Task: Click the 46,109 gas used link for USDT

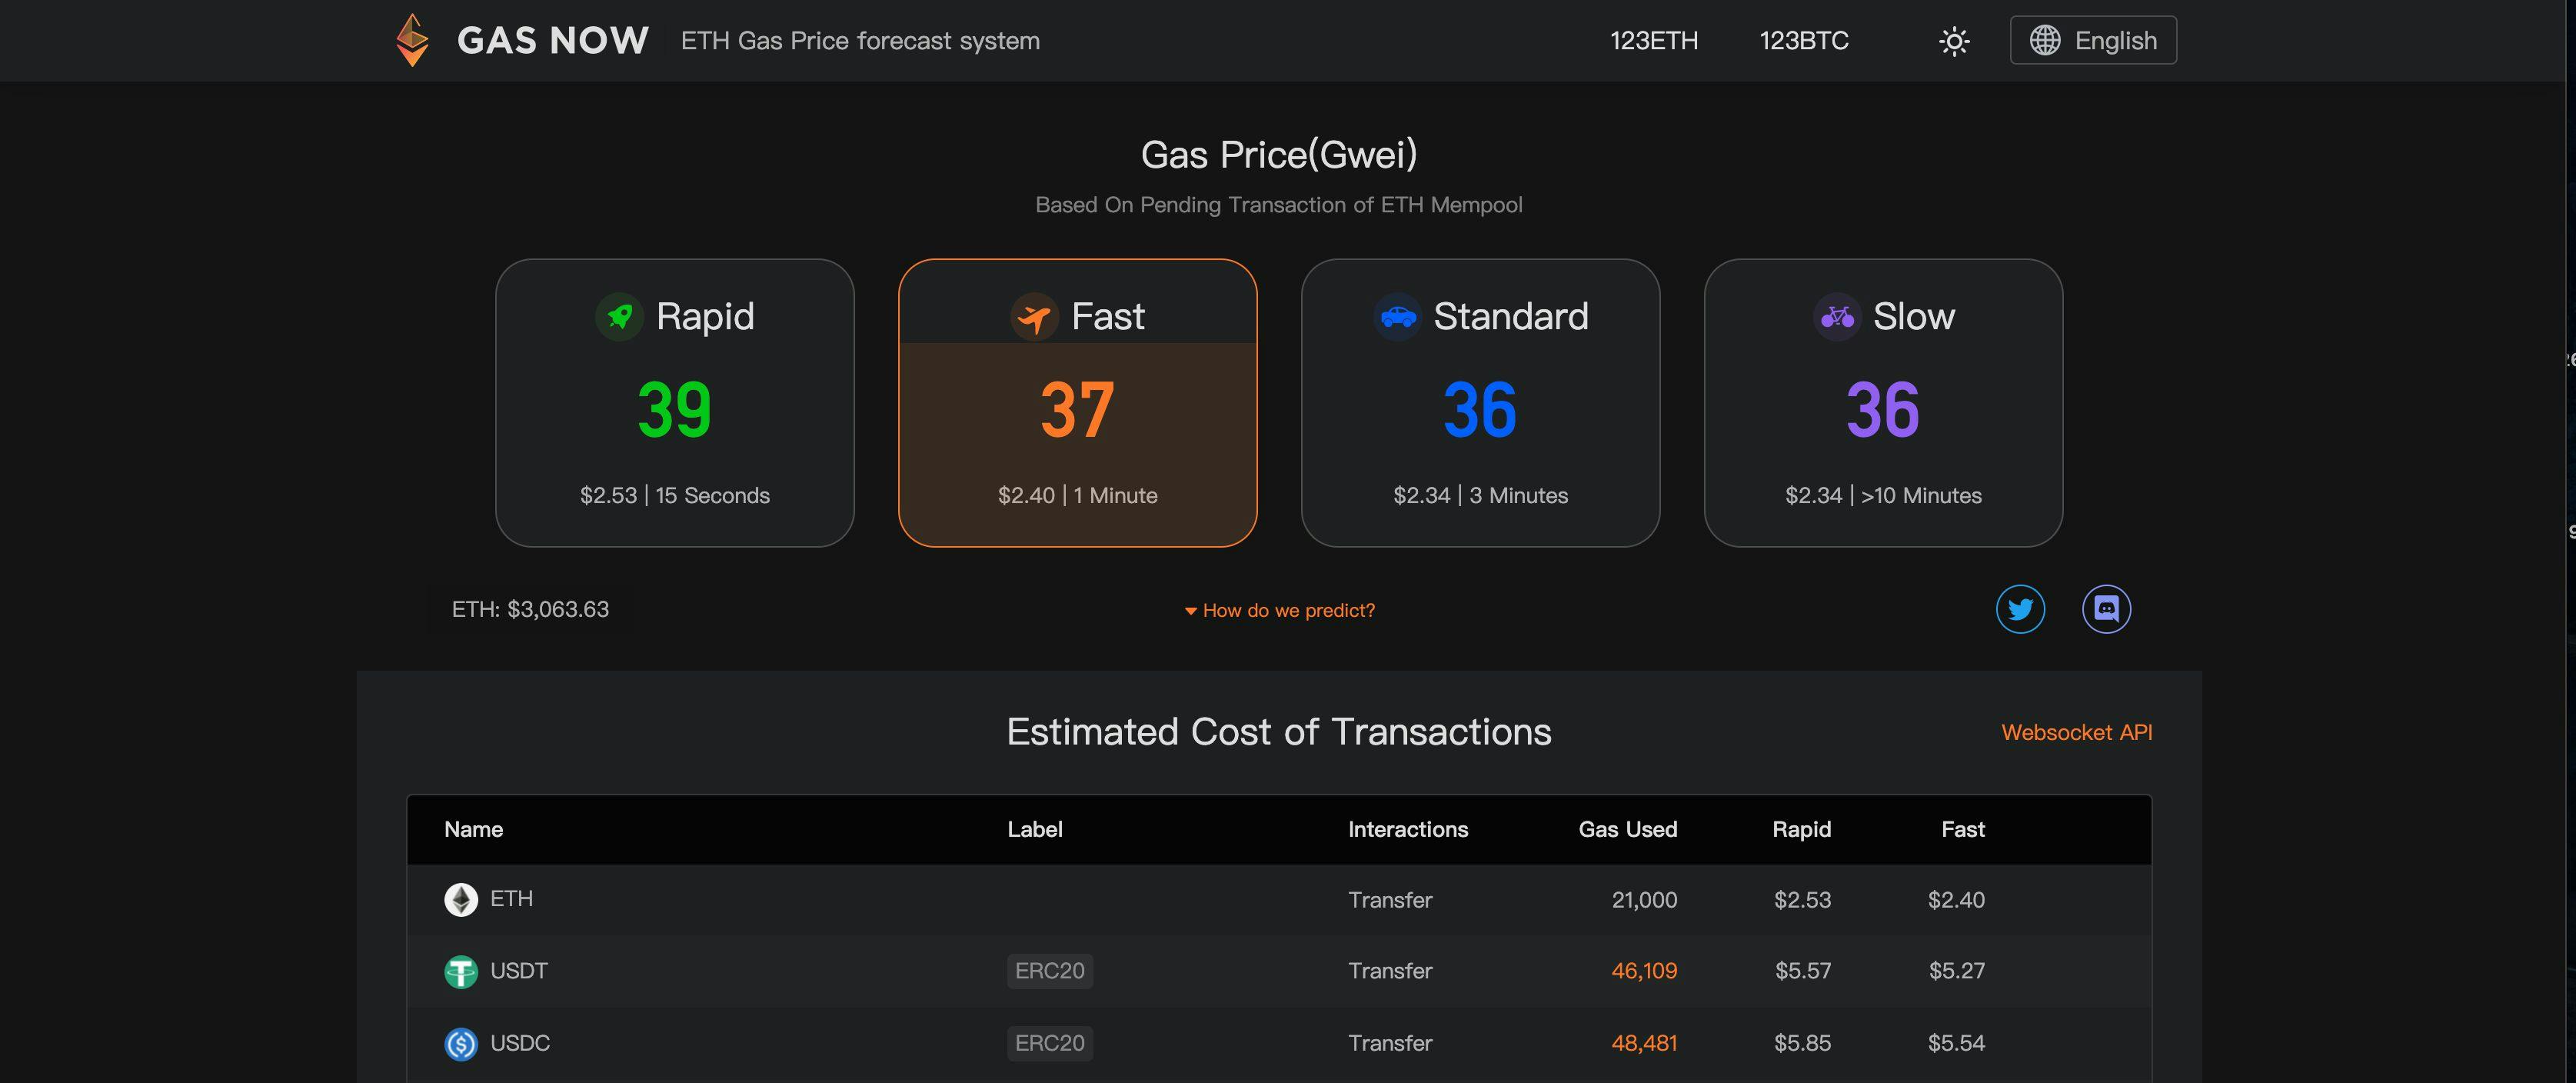Action: pyautogui.click(x=1644, y=971)
